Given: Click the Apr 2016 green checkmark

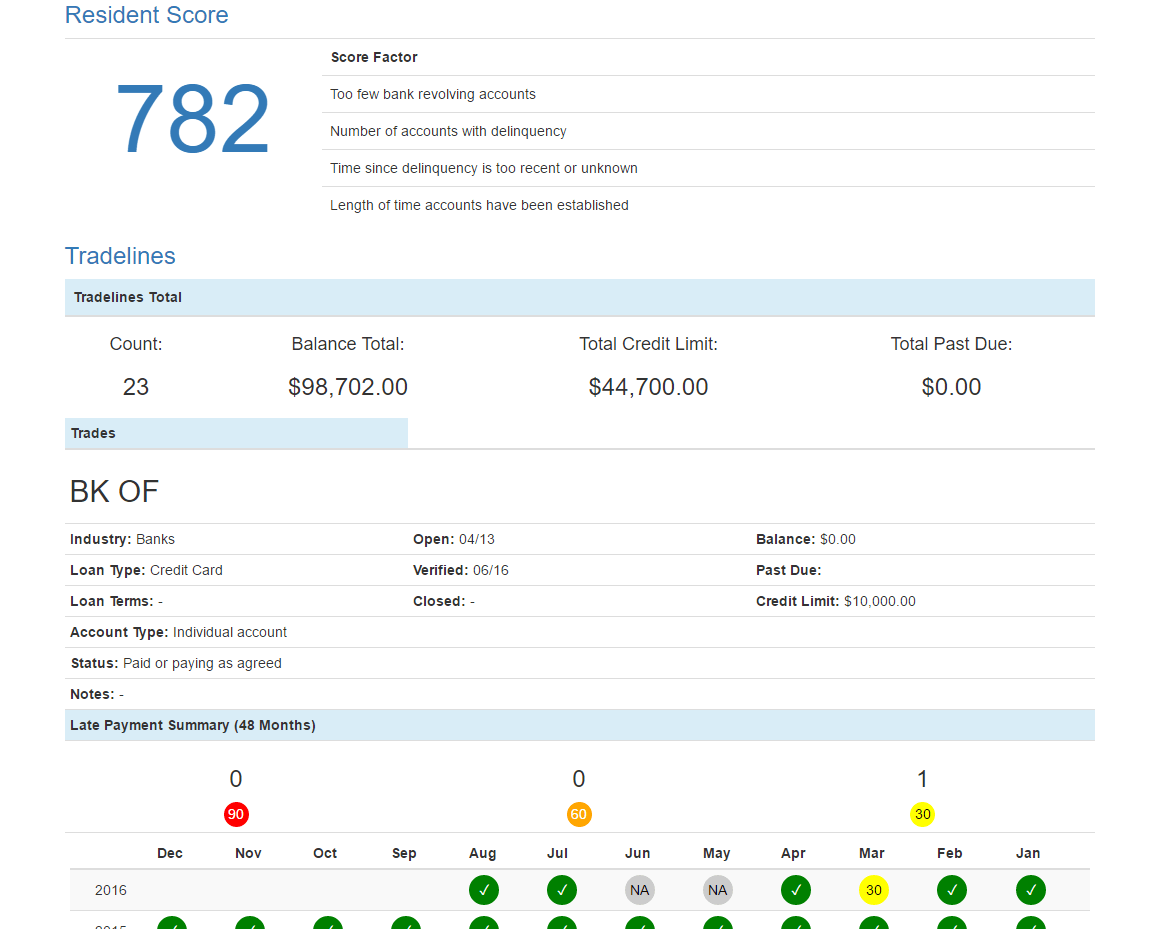Looking at the screenshot, I should [795, 890].
